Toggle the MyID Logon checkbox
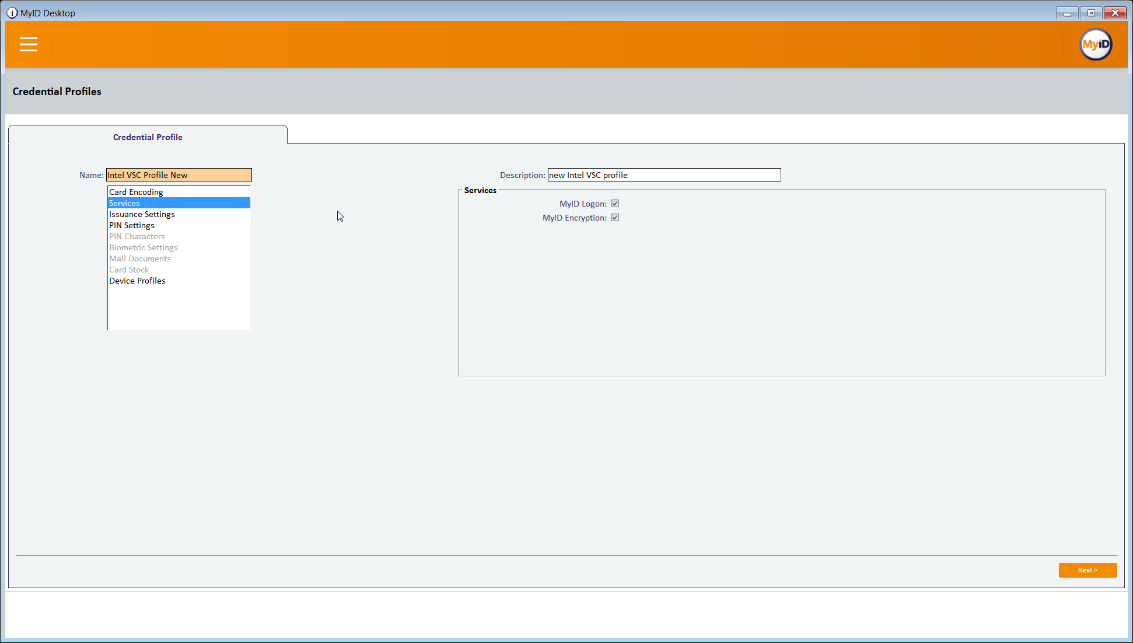 click(615, 204)
